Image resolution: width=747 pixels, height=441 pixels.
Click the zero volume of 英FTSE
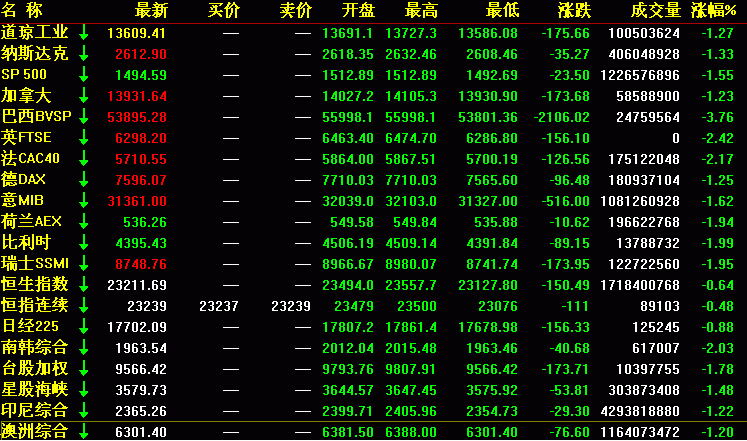(x=676, y=138)
